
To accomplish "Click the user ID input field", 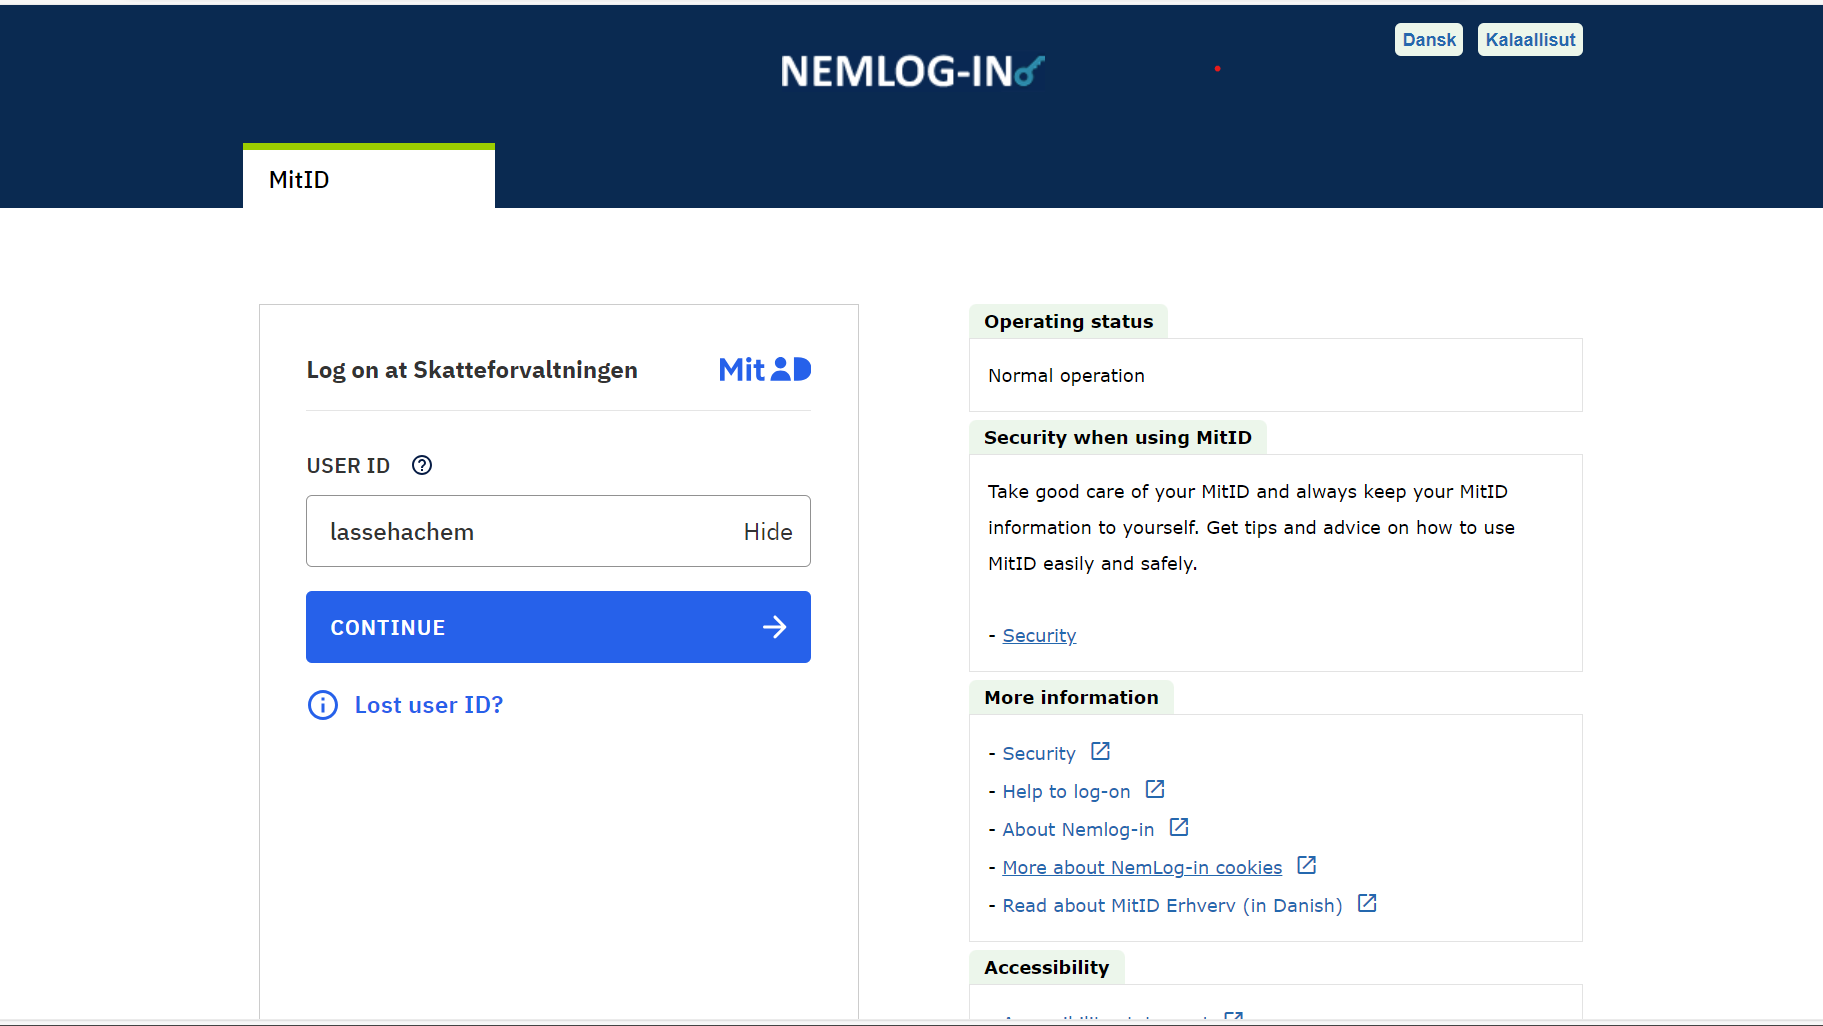I will tap(558, 531).
